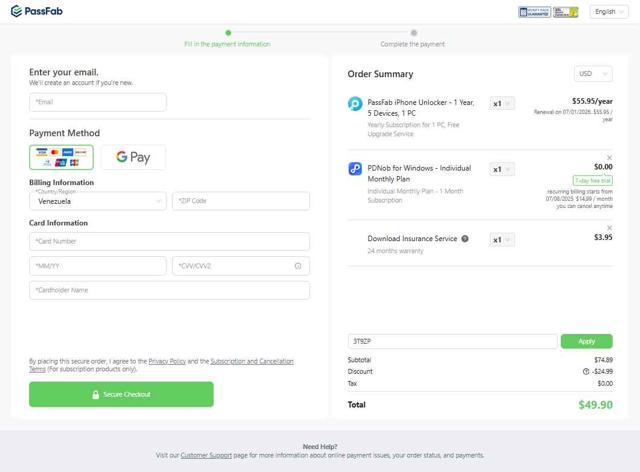Click the Email input field
The image size is (640, 472).
[x=98, y=102]
